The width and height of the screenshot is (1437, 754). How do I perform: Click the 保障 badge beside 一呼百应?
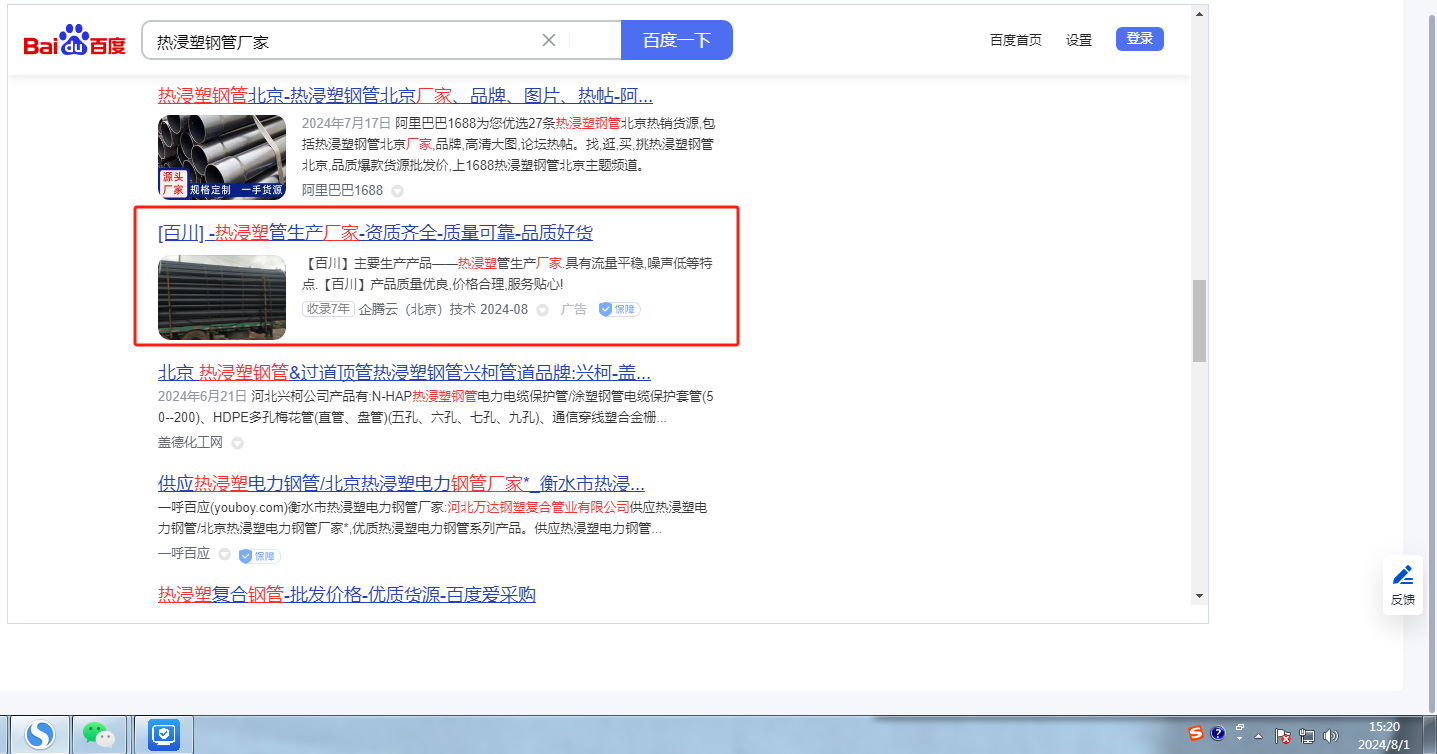(x=259, y=555)
